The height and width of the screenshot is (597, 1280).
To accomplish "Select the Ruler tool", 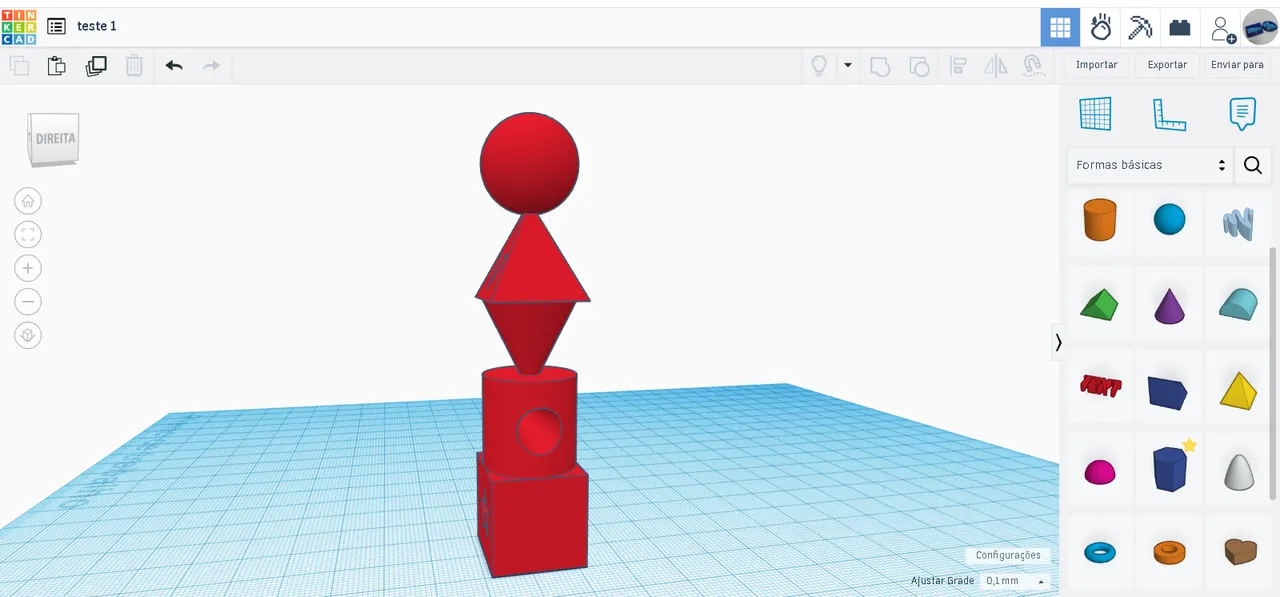I will point(1169,113).
